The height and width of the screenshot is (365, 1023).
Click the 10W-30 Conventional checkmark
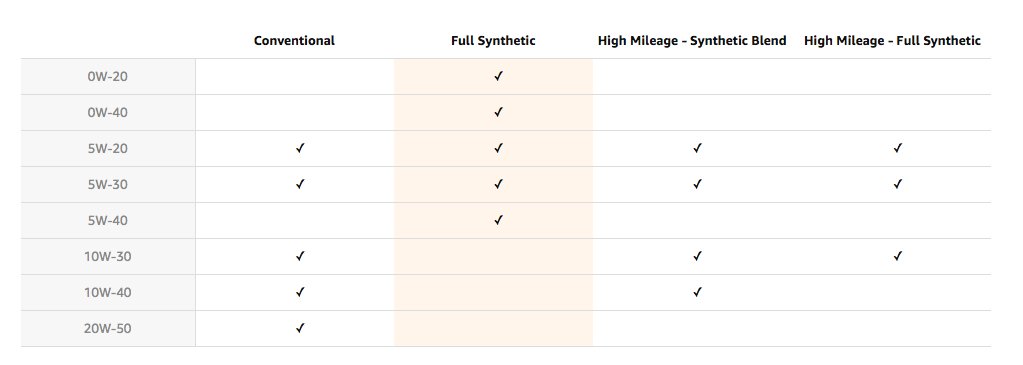(x=300, y=256)
